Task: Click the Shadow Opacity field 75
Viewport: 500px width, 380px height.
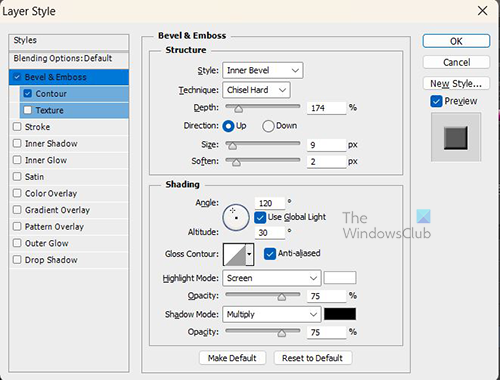Action: (326, 332)
